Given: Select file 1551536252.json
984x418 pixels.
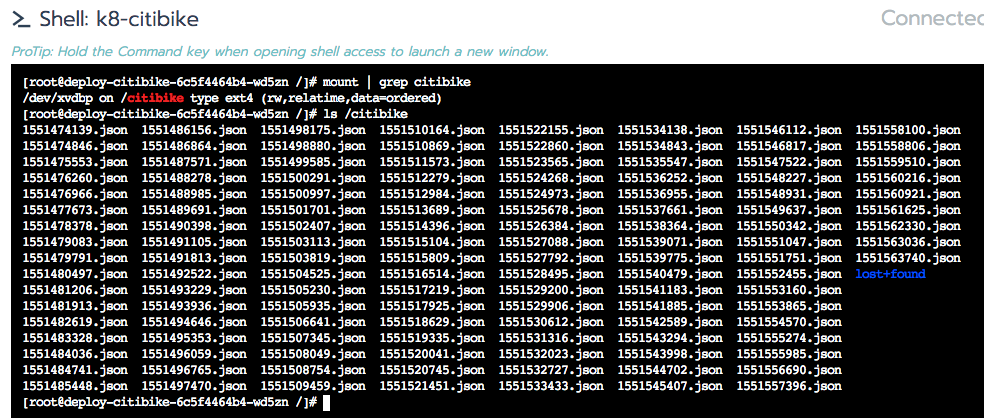Looking at the screenshot, I should point(670,178).
